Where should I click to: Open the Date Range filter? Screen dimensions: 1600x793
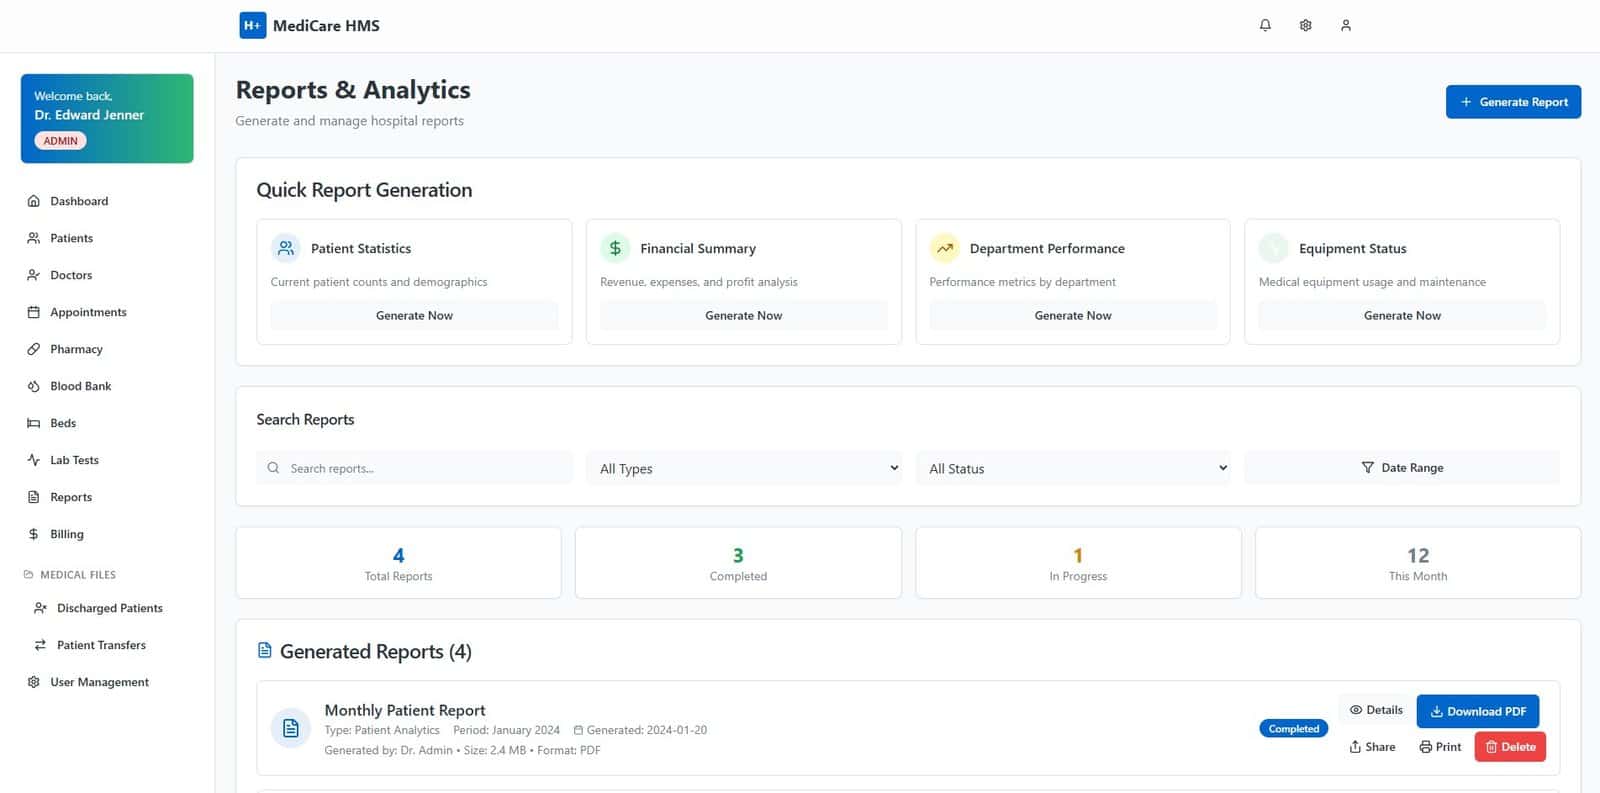click(x=1402, y=468)
